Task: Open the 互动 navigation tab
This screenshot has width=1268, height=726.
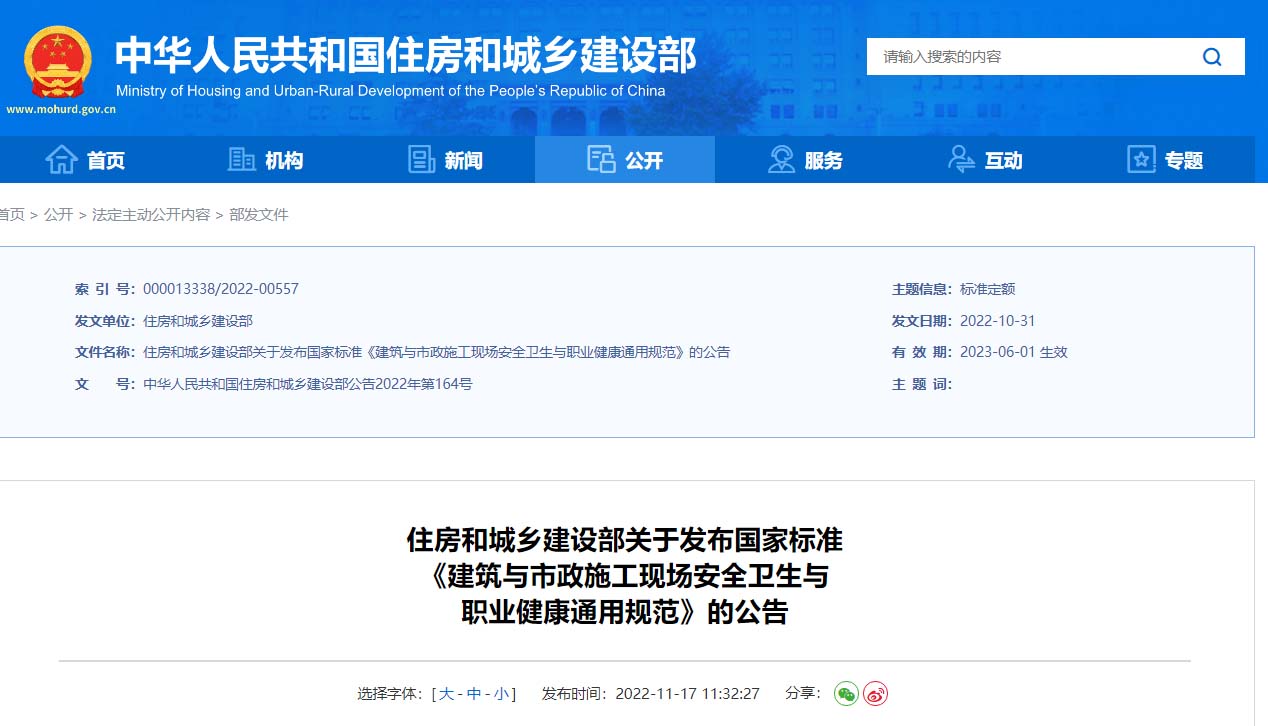Action: (985, 160)
